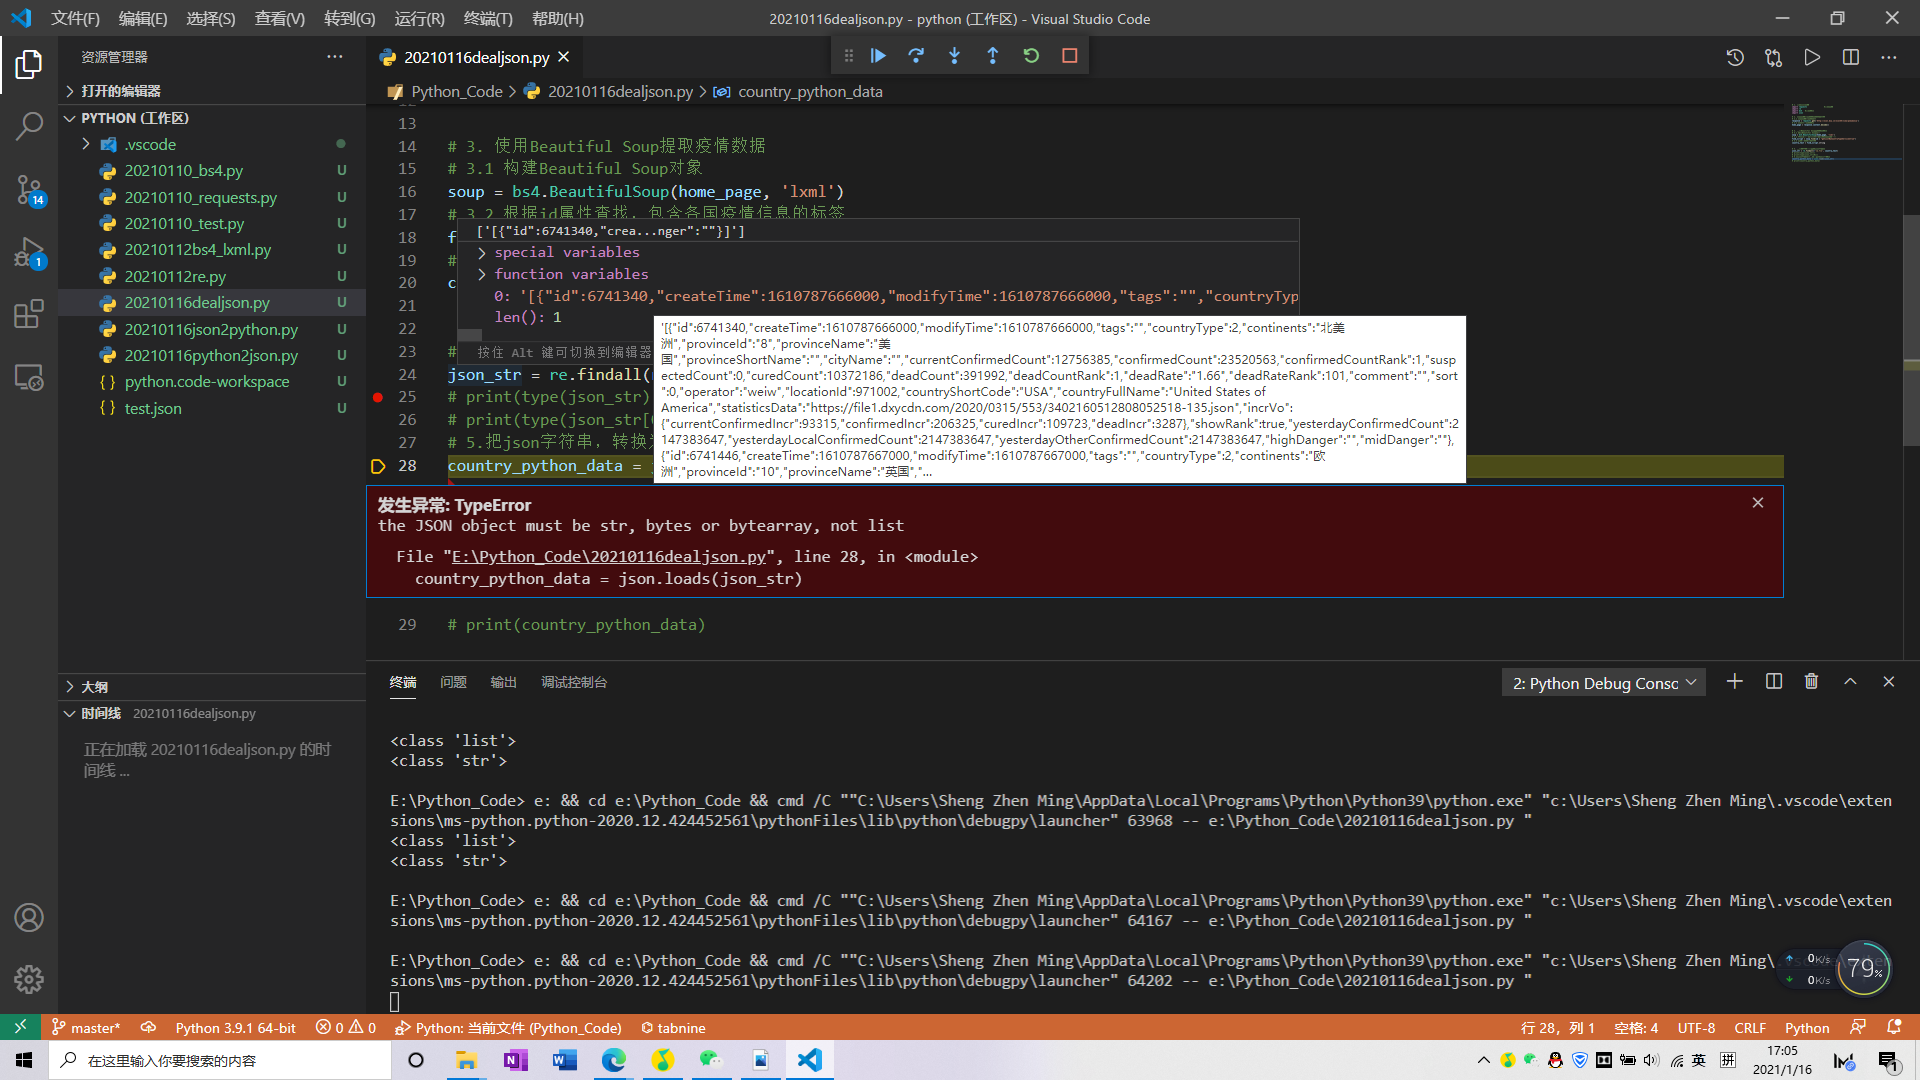The height and width of the screenshot is (1080, 1920).
Task: Expand special variables in the debug popup
Action: click(483, 252)
